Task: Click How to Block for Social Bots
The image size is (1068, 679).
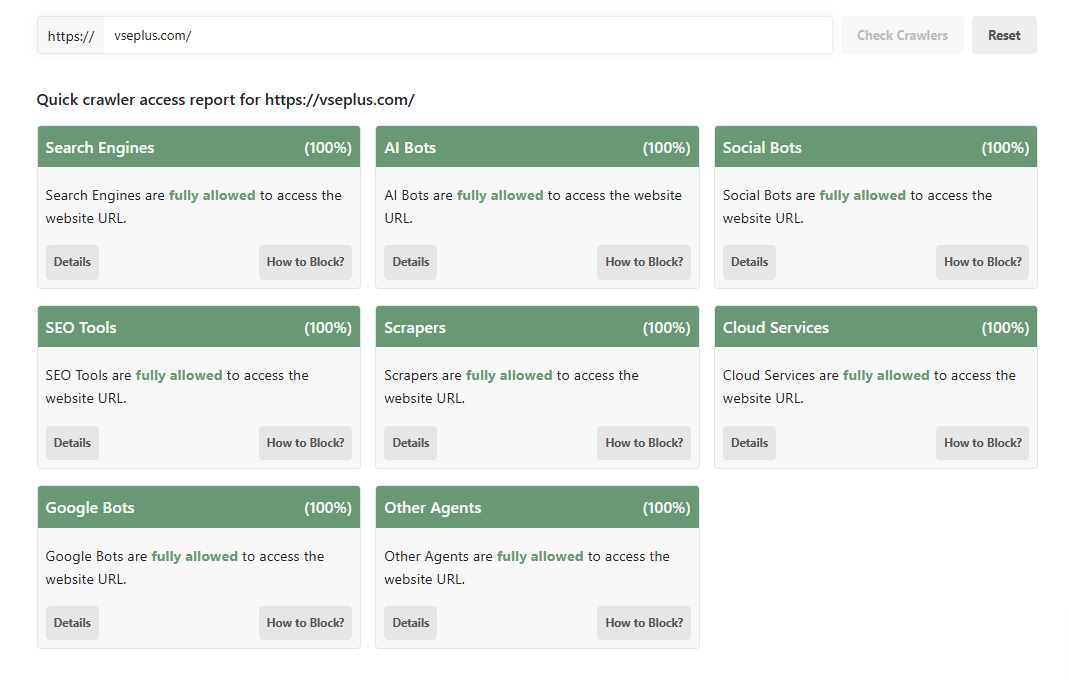Action: (x=982, y=262)
